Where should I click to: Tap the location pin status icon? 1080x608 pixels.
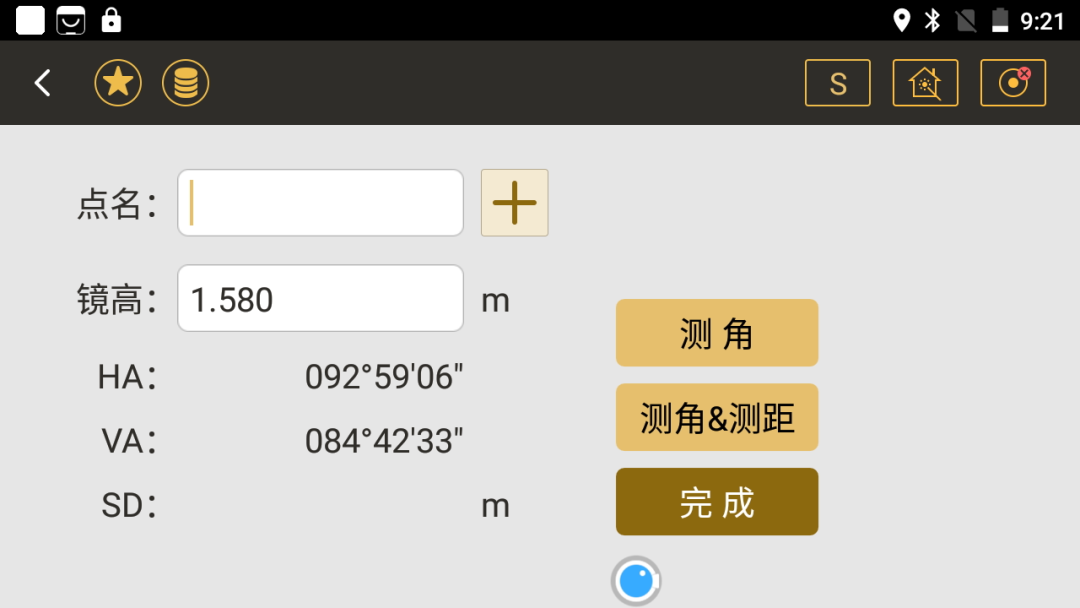point(901,21)
